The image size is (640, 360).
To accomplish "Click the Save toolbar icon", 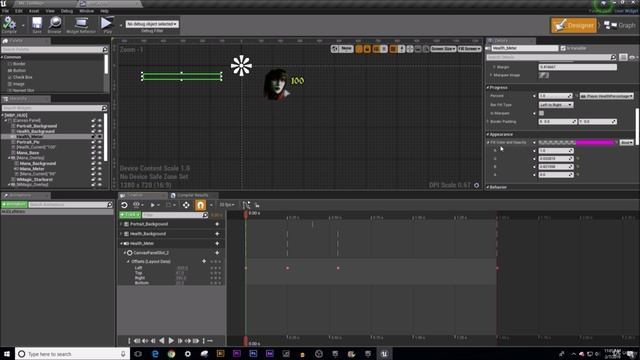I will [37, 24].
